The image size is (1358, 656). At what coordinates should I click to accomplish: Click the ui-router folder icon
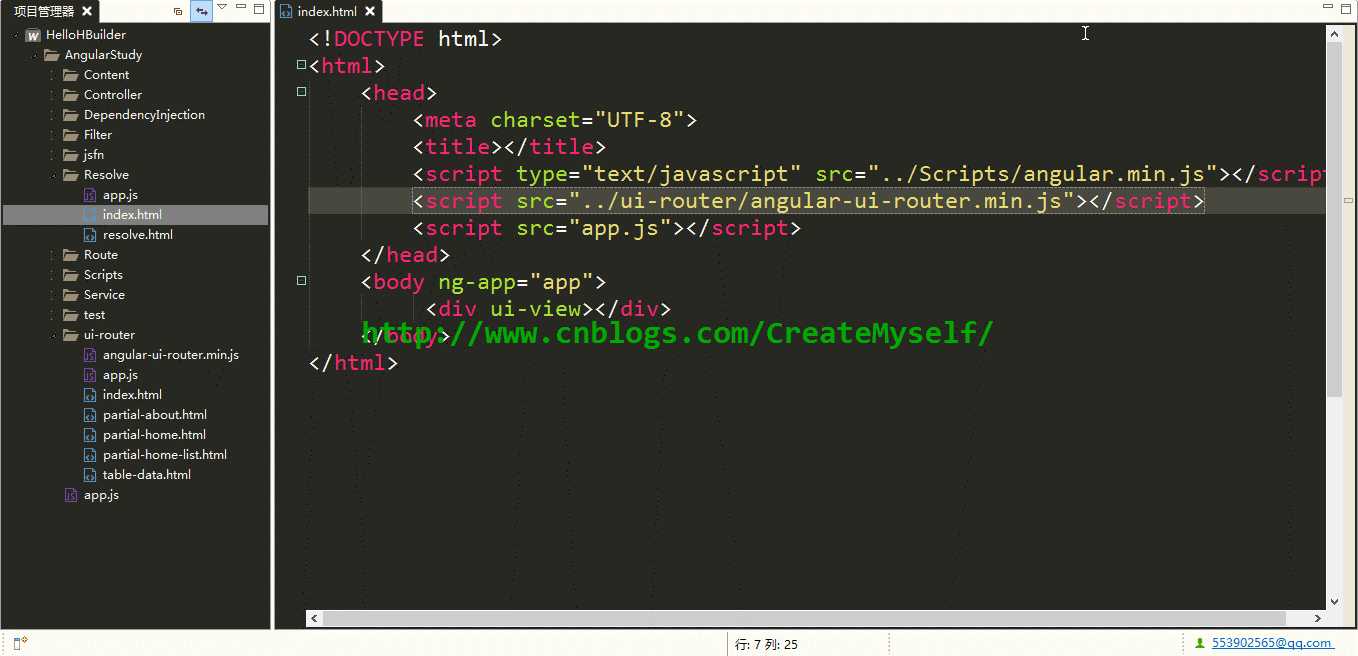[70, 335]
